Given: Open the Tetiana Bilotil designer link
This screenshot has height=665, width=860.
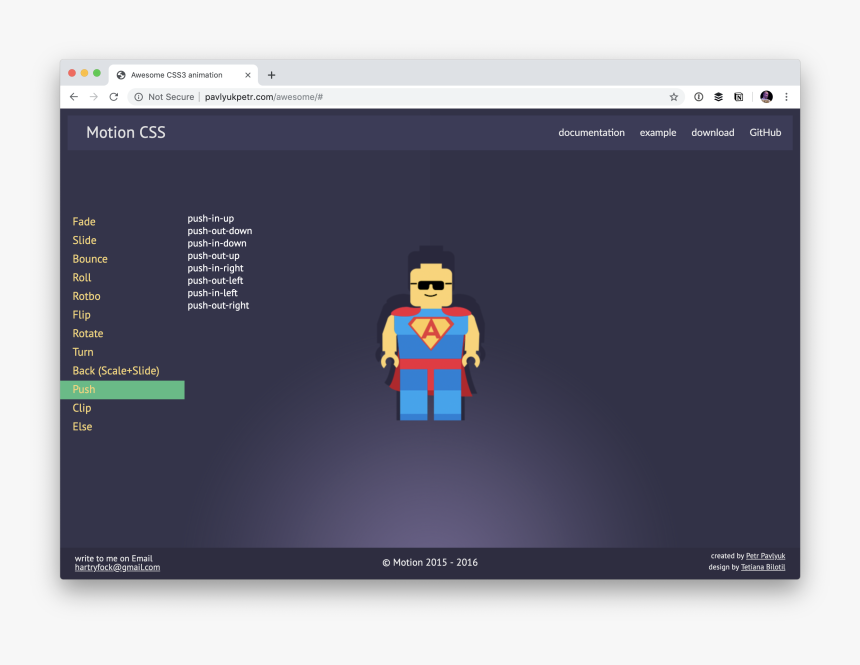Looking at the screenshot, I should pos(763,567).
